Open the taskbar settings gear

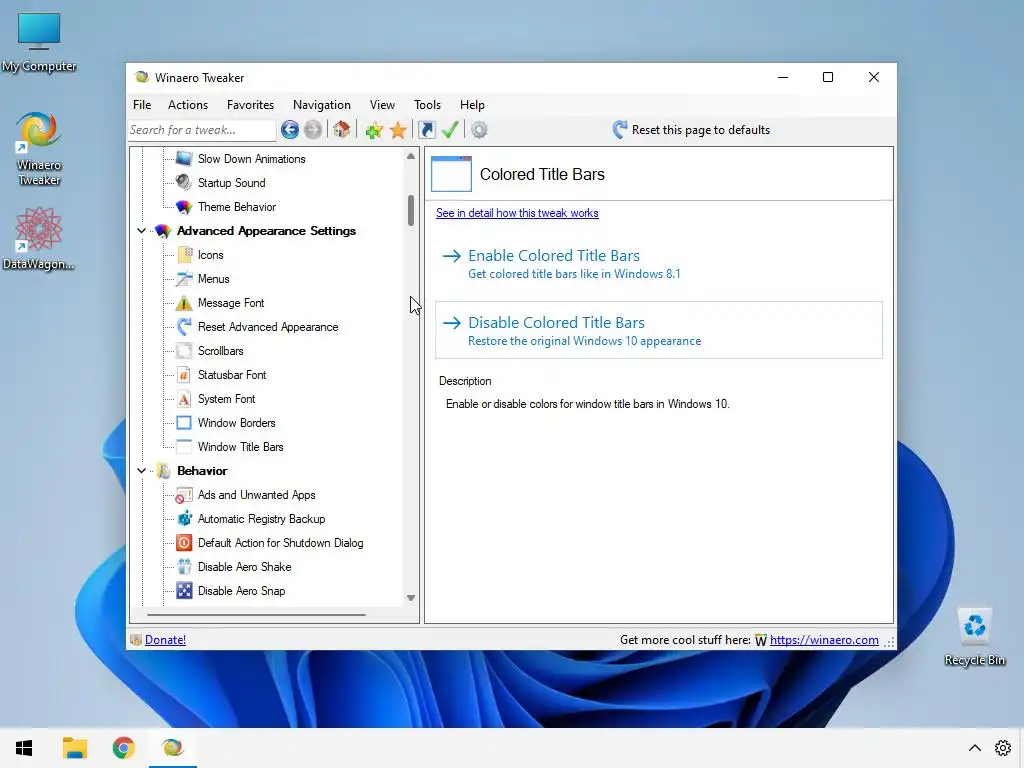pos(1003,748)
